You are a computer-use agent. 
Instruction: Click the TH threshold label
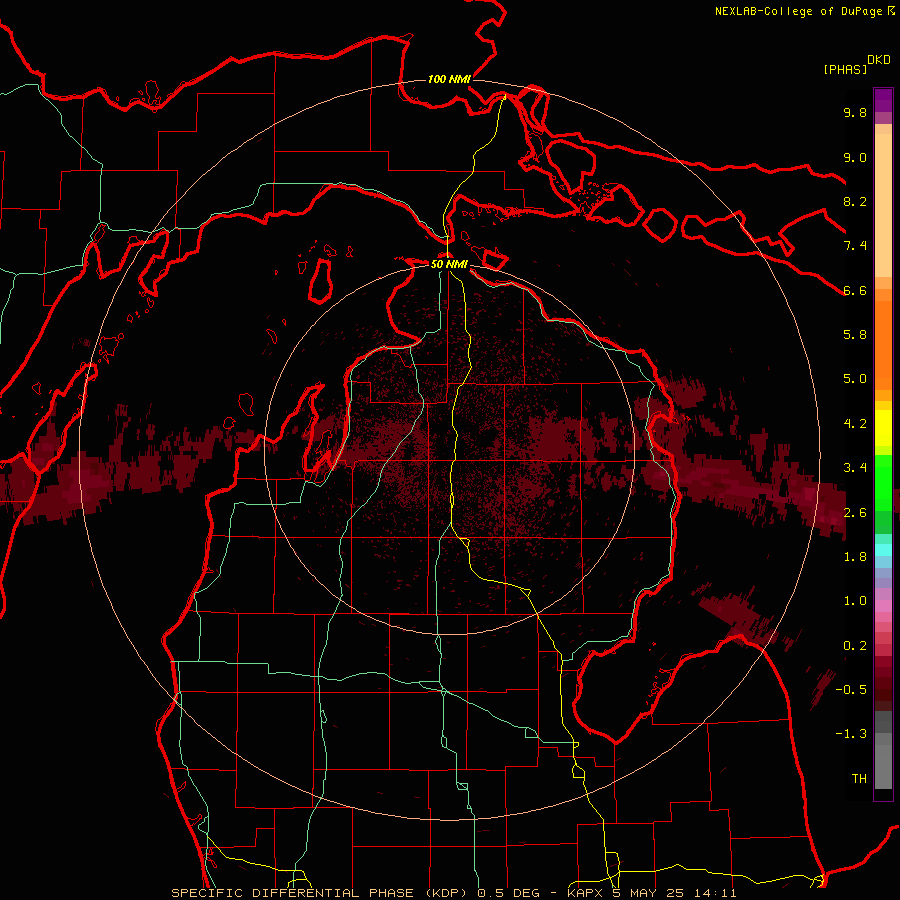point(859,778)
